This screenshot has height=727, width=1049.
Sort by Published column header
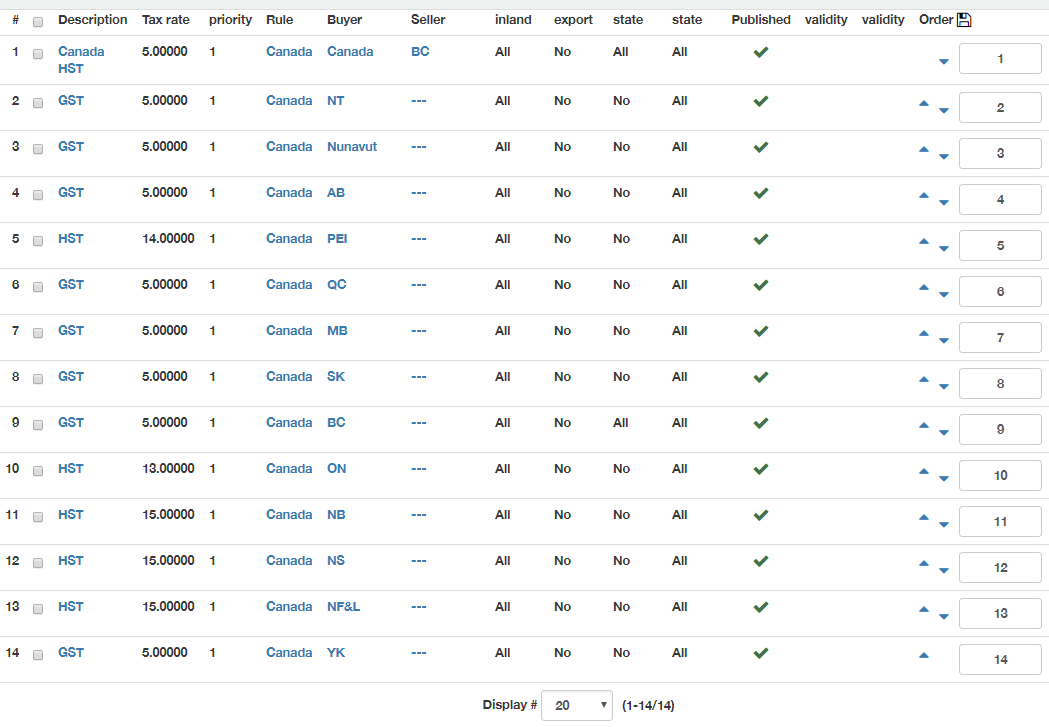click(x=761, y=20)
